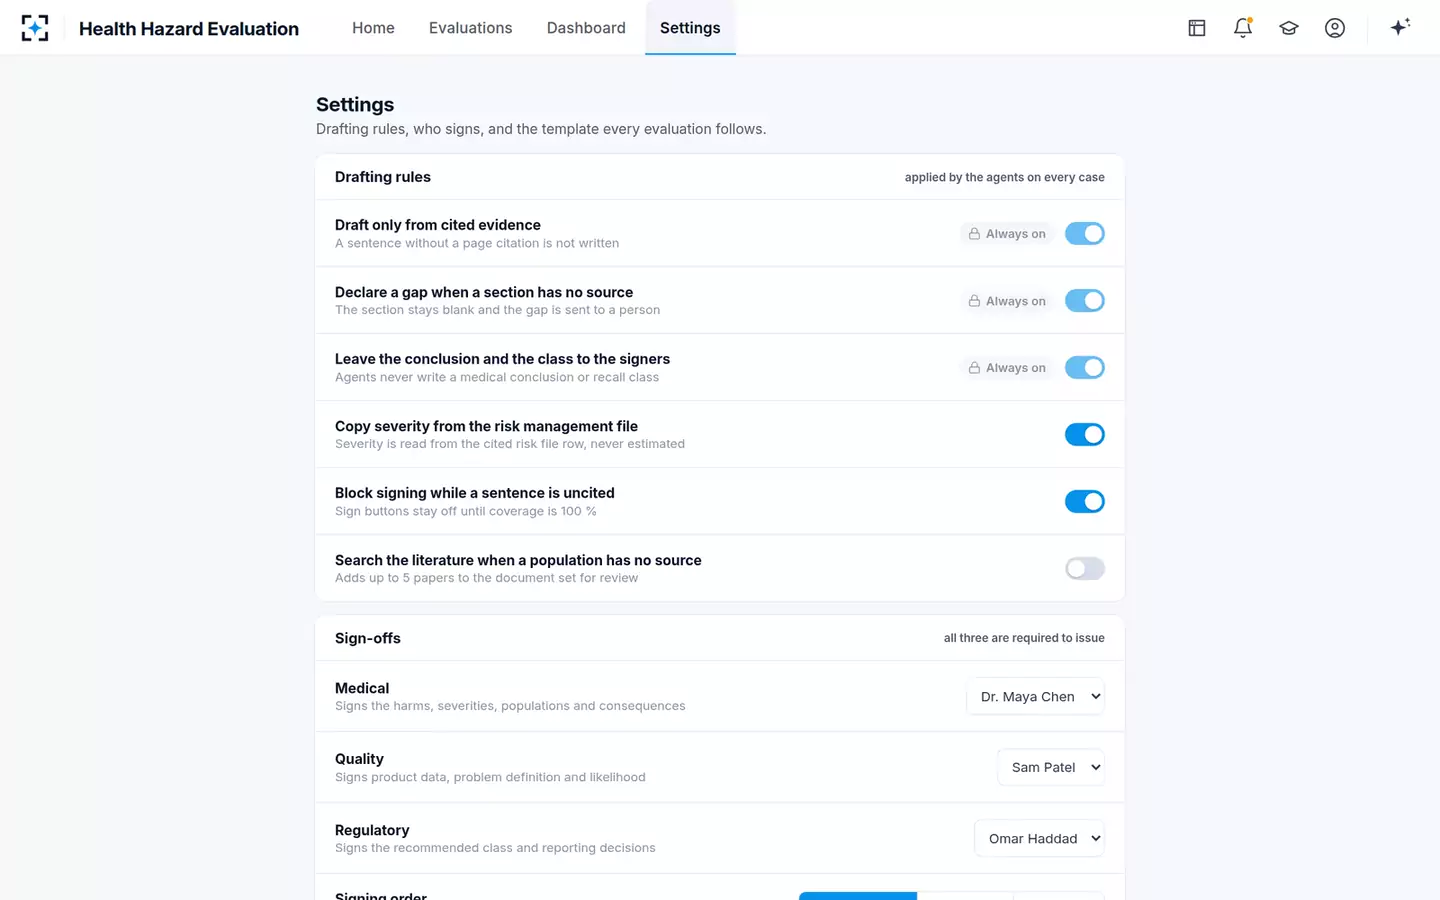Turn off Block signing while sentence uncited
Image resolution: width=1440 pixels, height=900 pixels.
1085,501
